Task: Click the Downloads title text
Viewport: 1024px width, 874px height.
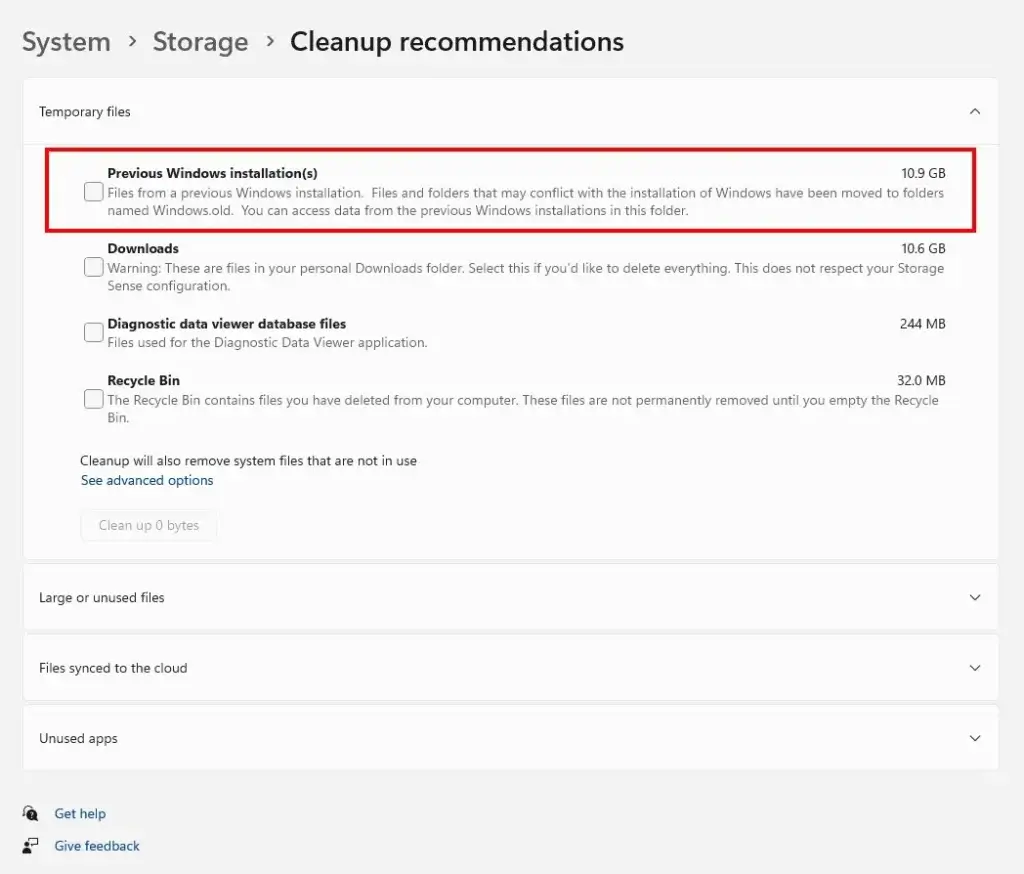Action: tap(143, 248)
